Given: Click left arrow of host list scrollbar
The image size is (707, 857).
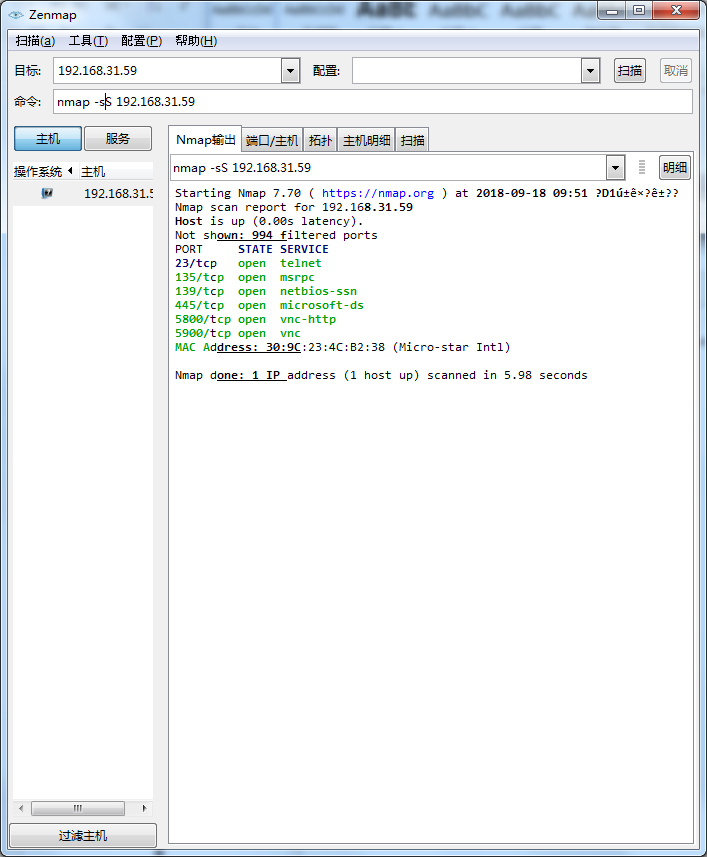Looking at the screenshot, I should point(21,808).
